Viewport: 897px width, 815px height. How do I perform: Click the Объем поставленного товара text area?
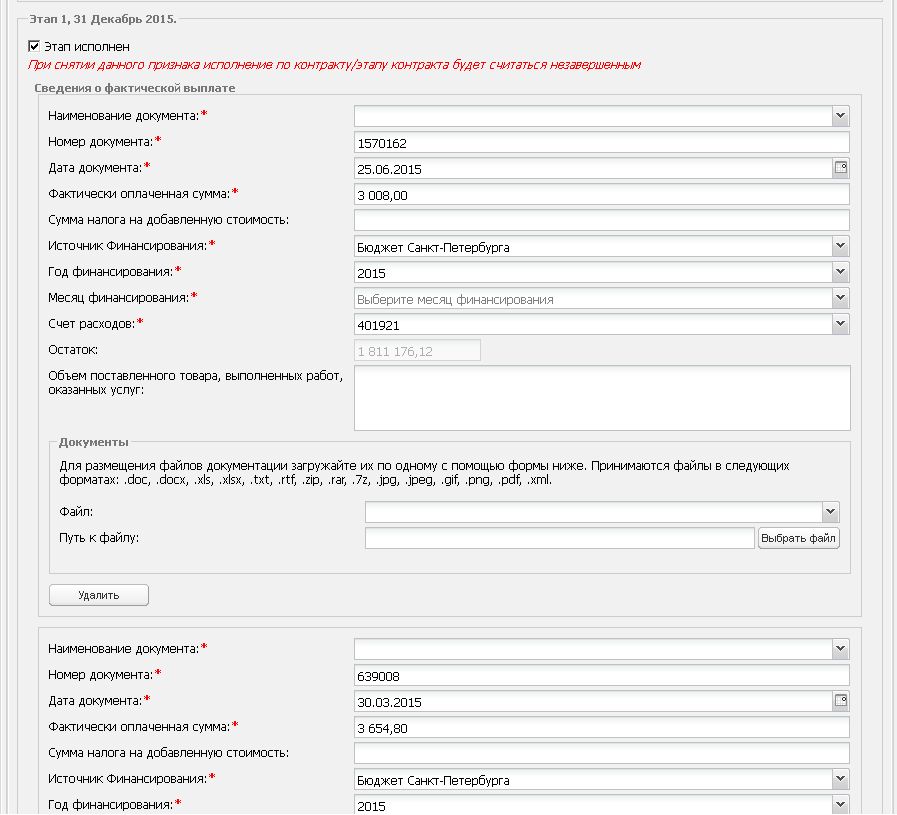pos(602,398)
